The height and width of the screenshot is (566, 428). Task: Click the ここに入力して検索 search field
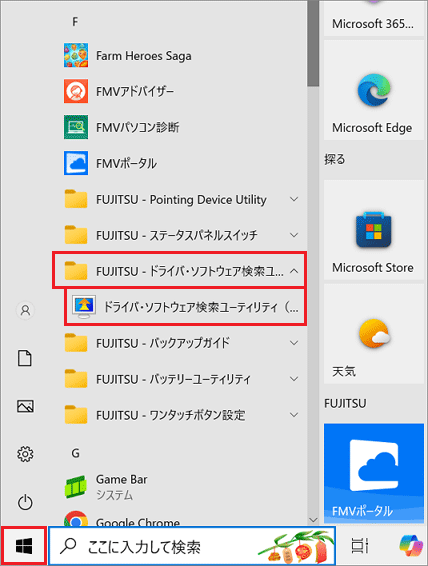pyautogui.click(x=192, y=546)
